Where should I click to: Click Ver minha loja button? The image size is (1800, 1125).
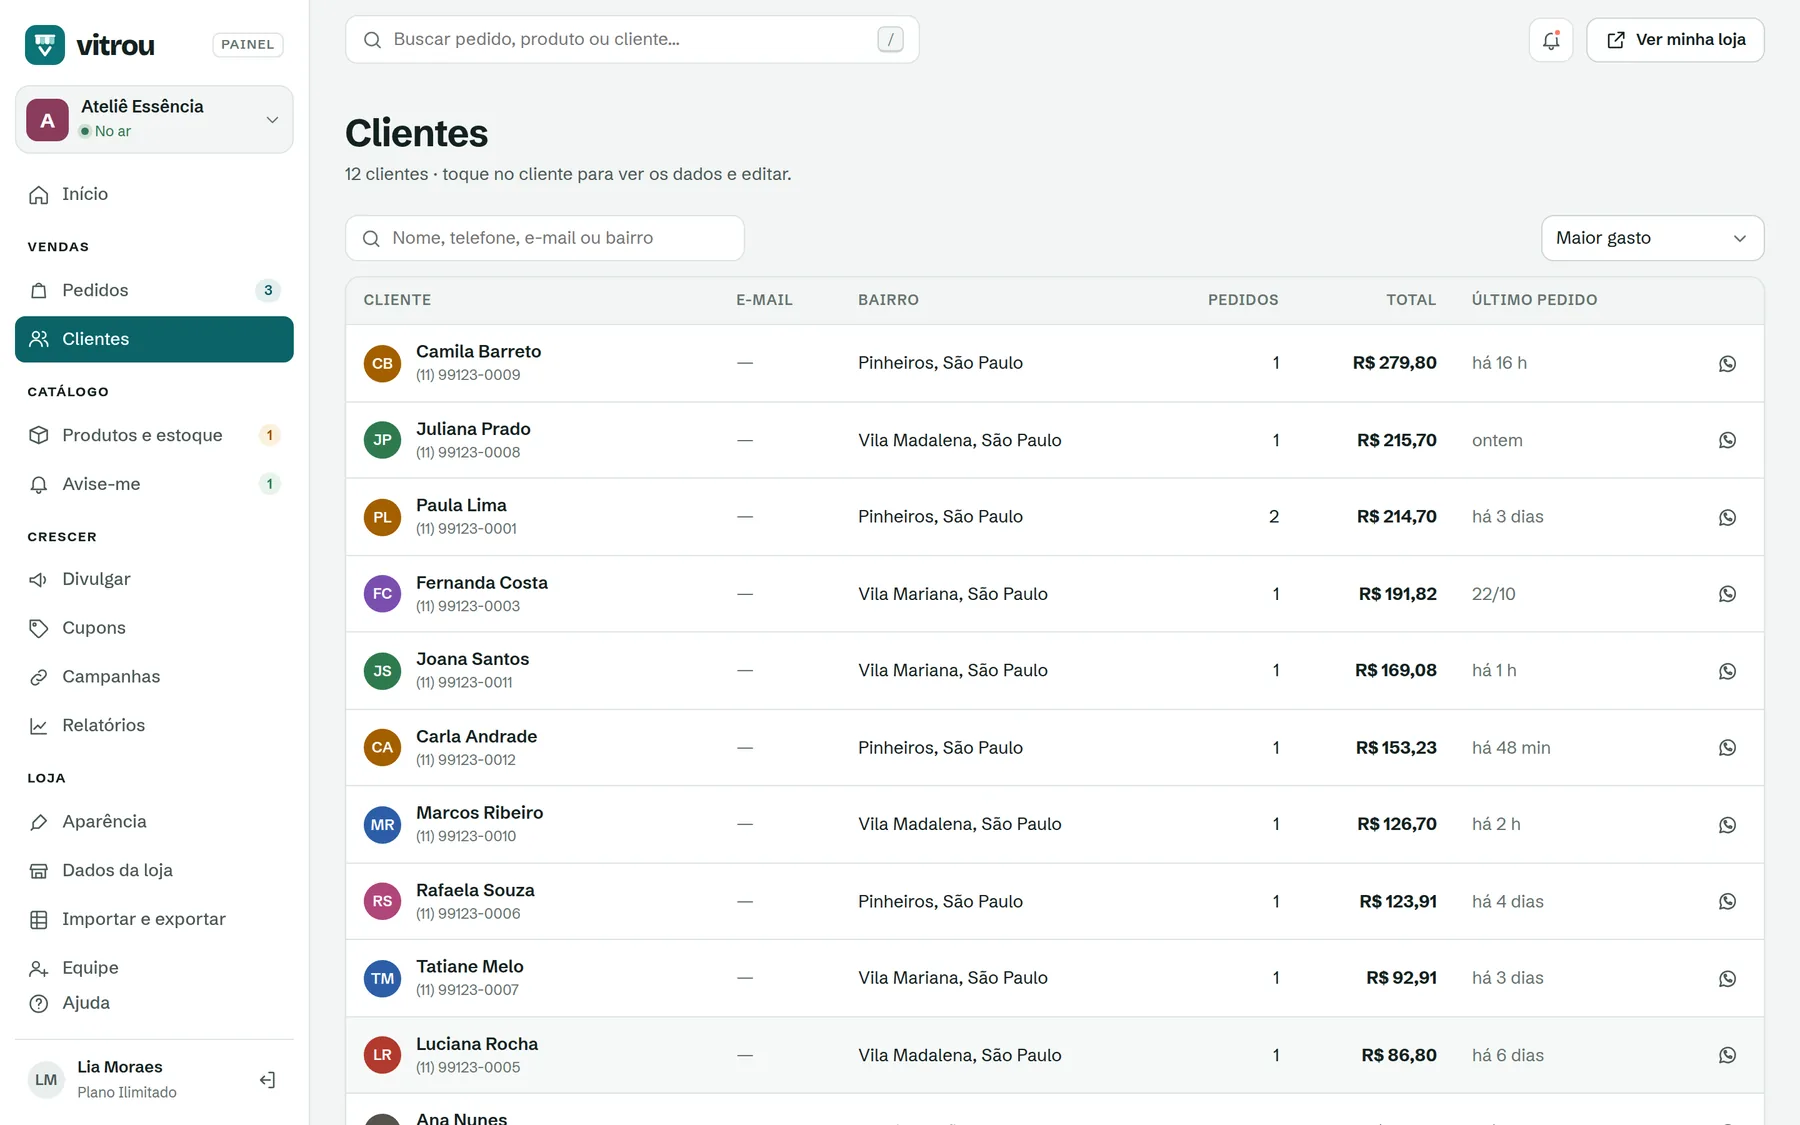(1675, 40)
